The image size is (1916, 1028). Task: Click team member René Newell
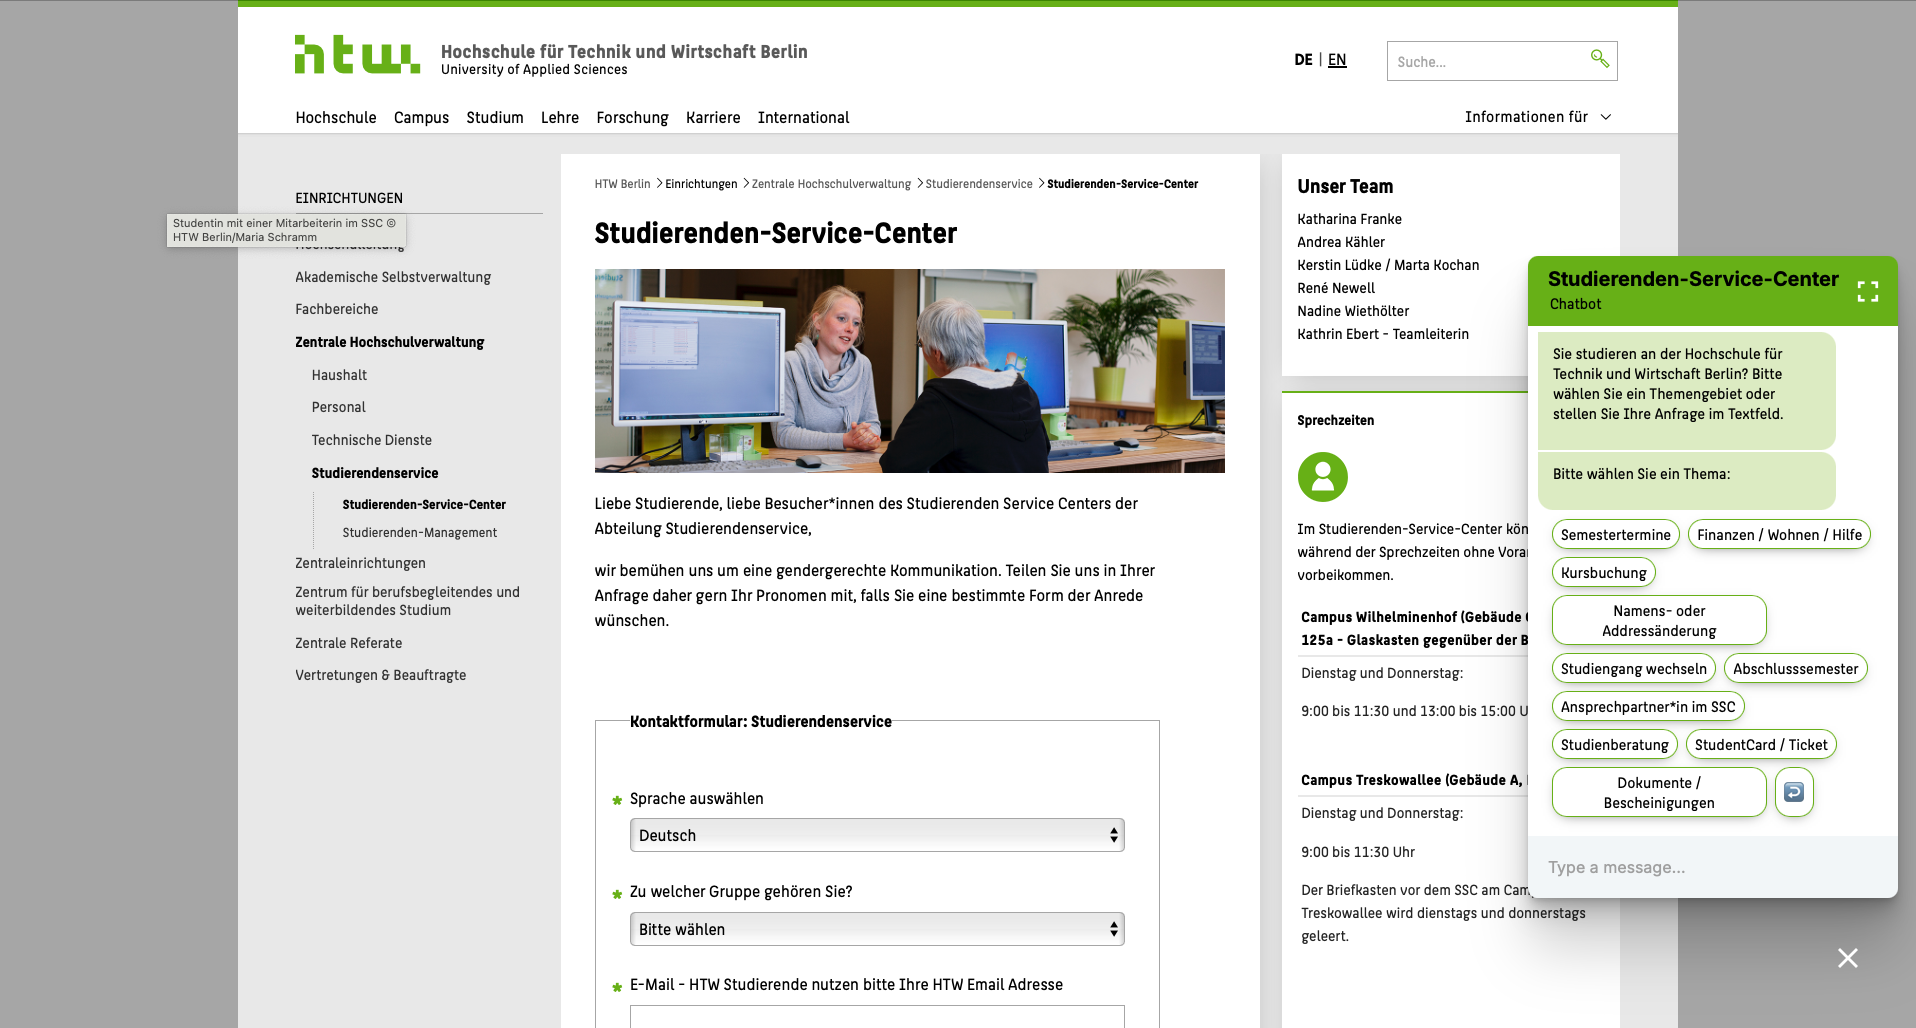tap(1336, 288)
